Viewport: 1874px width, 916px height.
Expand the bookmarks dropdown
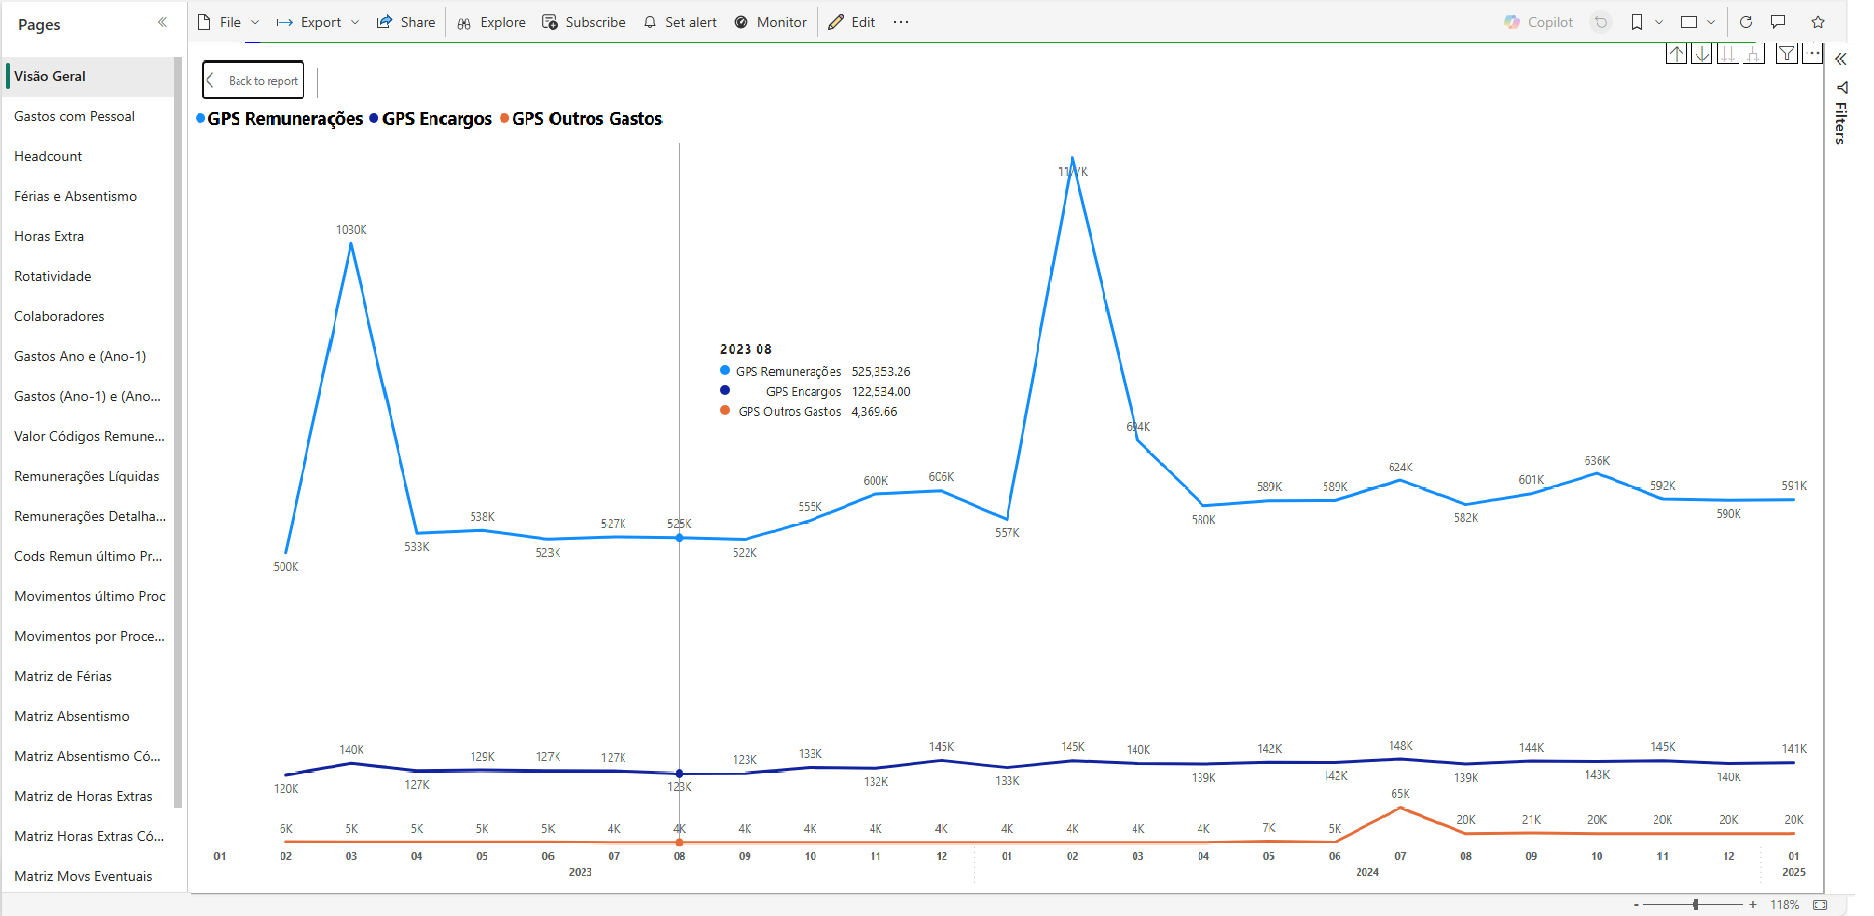click(x=1659, y=22)
